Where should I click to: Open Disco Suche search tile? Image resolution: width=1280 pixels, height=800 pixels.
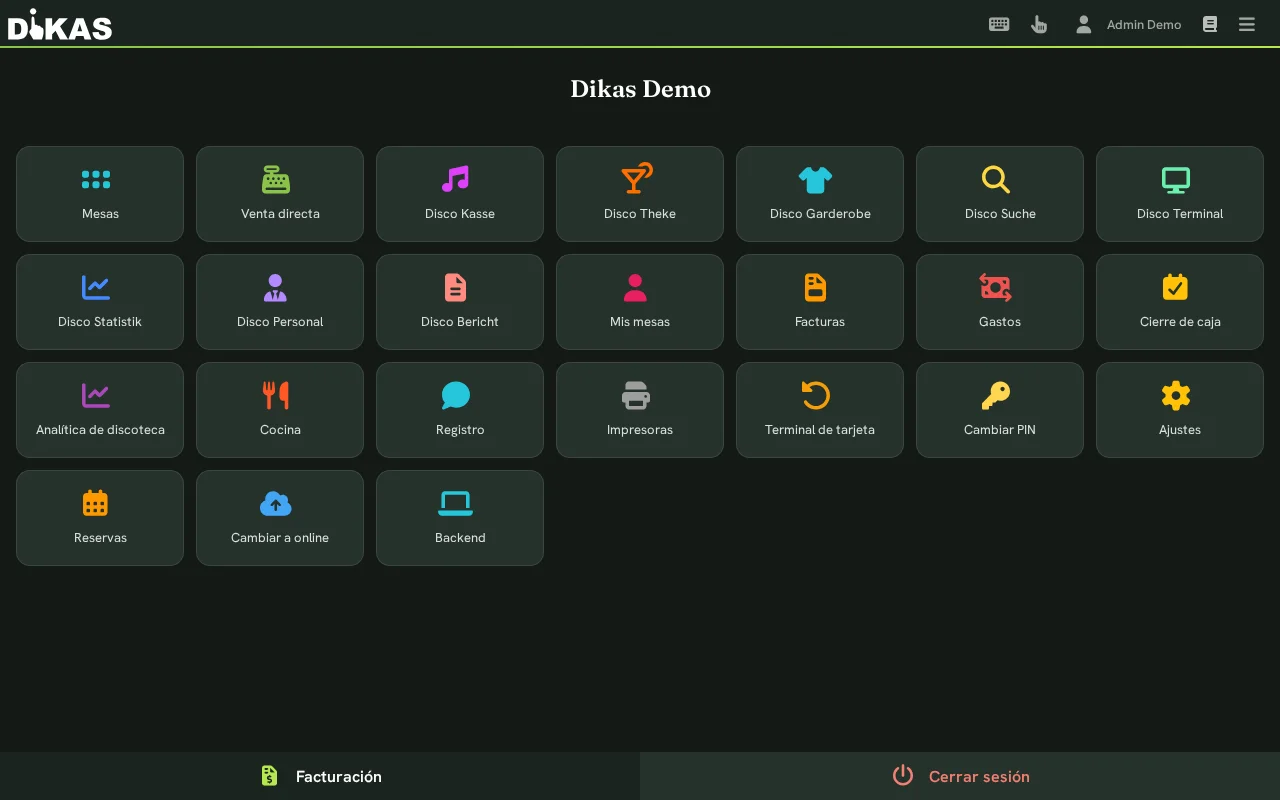pos(1000,194)
